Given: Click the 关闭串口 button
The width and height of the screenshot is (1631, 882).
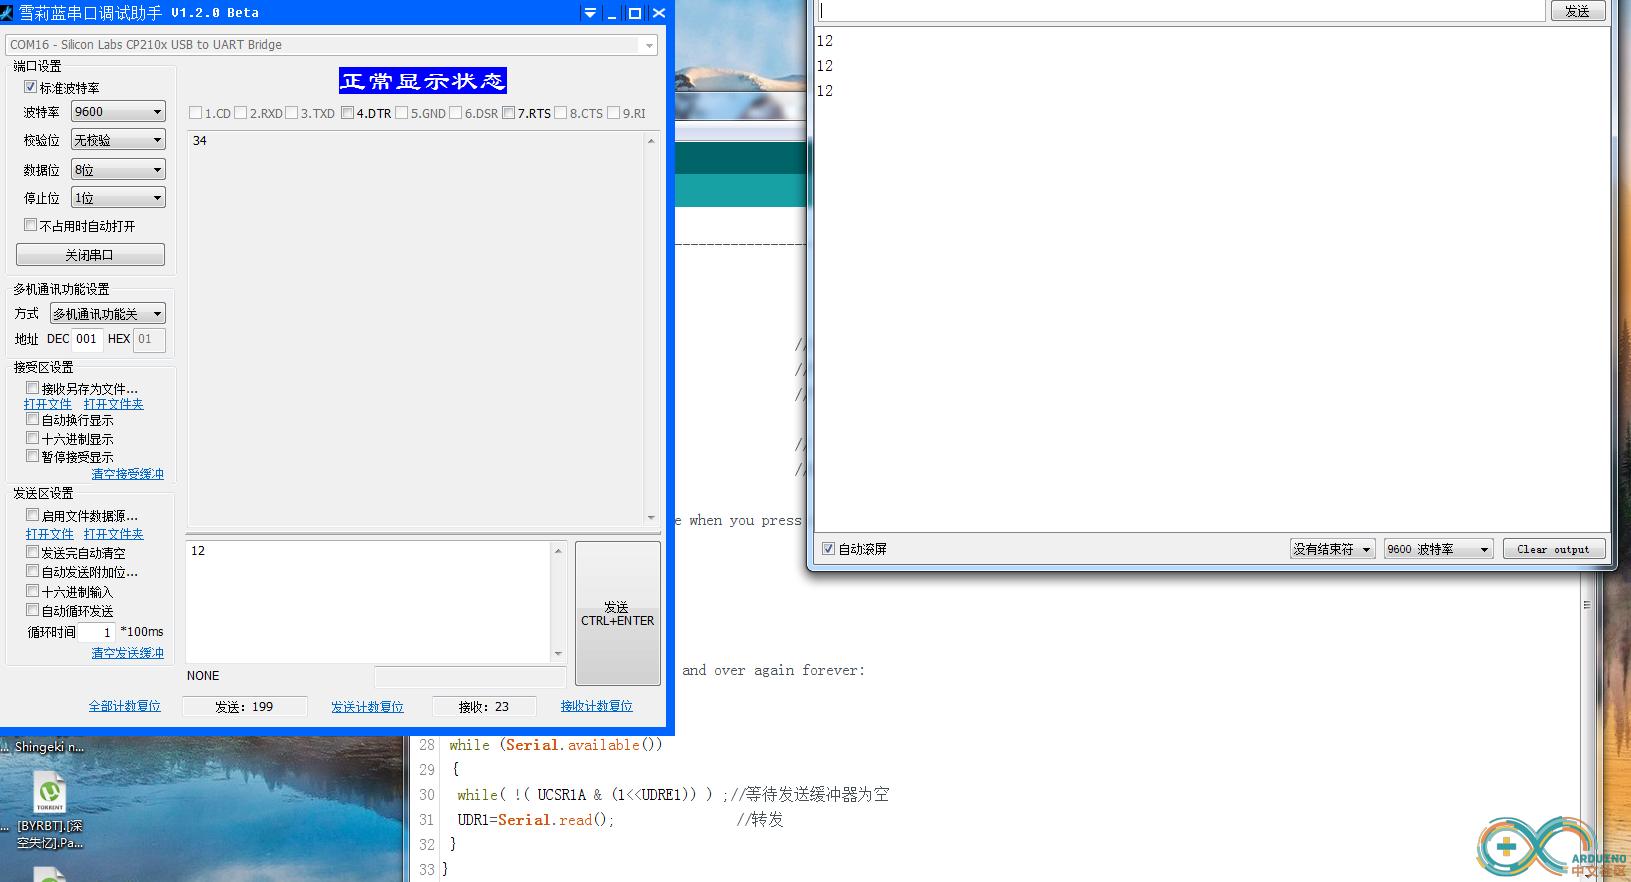Looking at the screenshot, I should coord(90,255).
